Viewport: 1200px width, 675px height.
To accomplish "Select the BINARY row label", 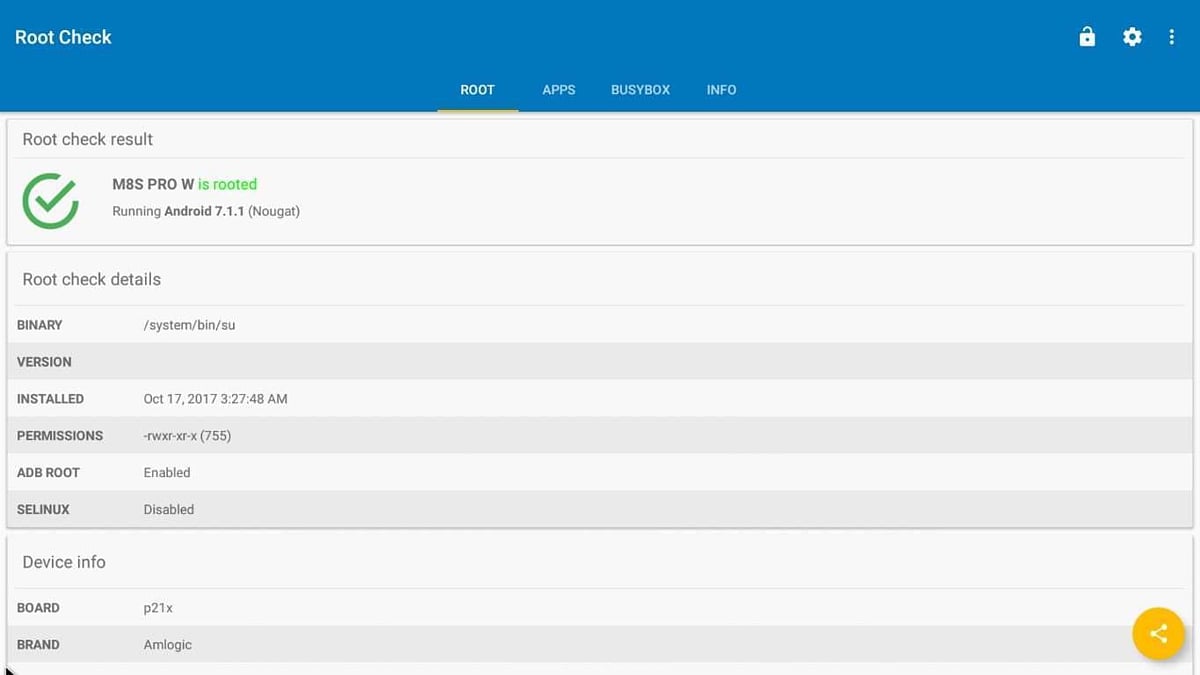I will pos(40,325).
